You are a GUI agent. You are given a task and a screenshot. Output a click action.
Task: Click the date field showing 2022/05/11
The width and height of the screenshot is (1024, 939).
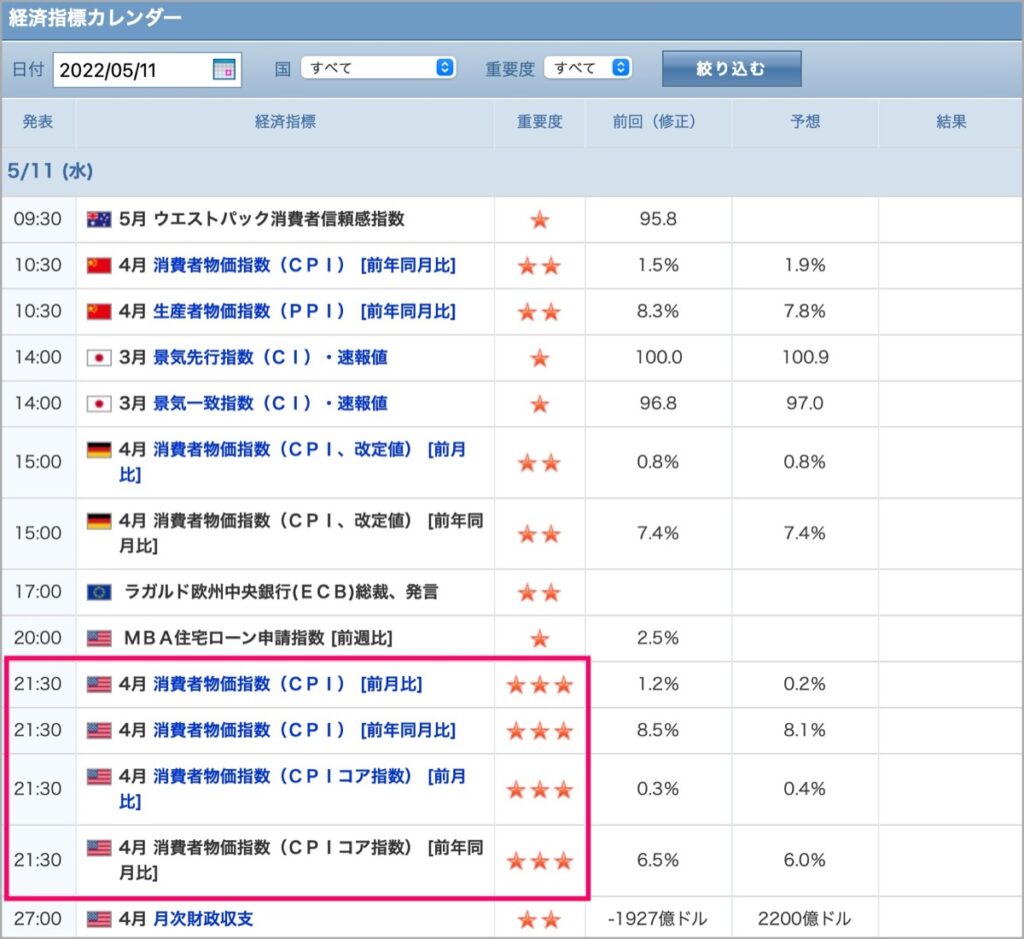[147, 70]
